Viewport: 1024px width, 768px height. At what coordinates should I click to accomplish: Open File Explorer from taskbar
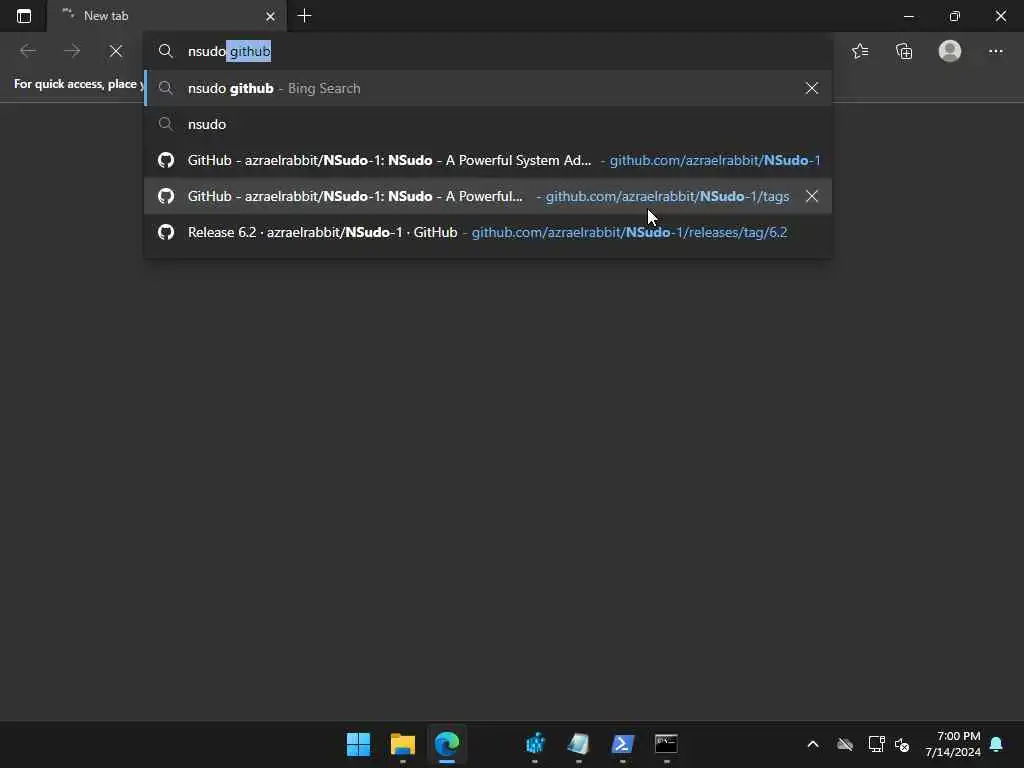point(403,744)
